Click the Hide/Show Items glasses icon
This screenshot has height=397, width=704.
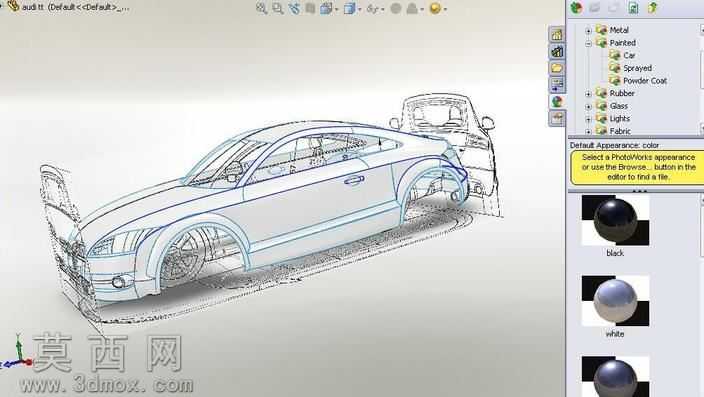[372, 8]
